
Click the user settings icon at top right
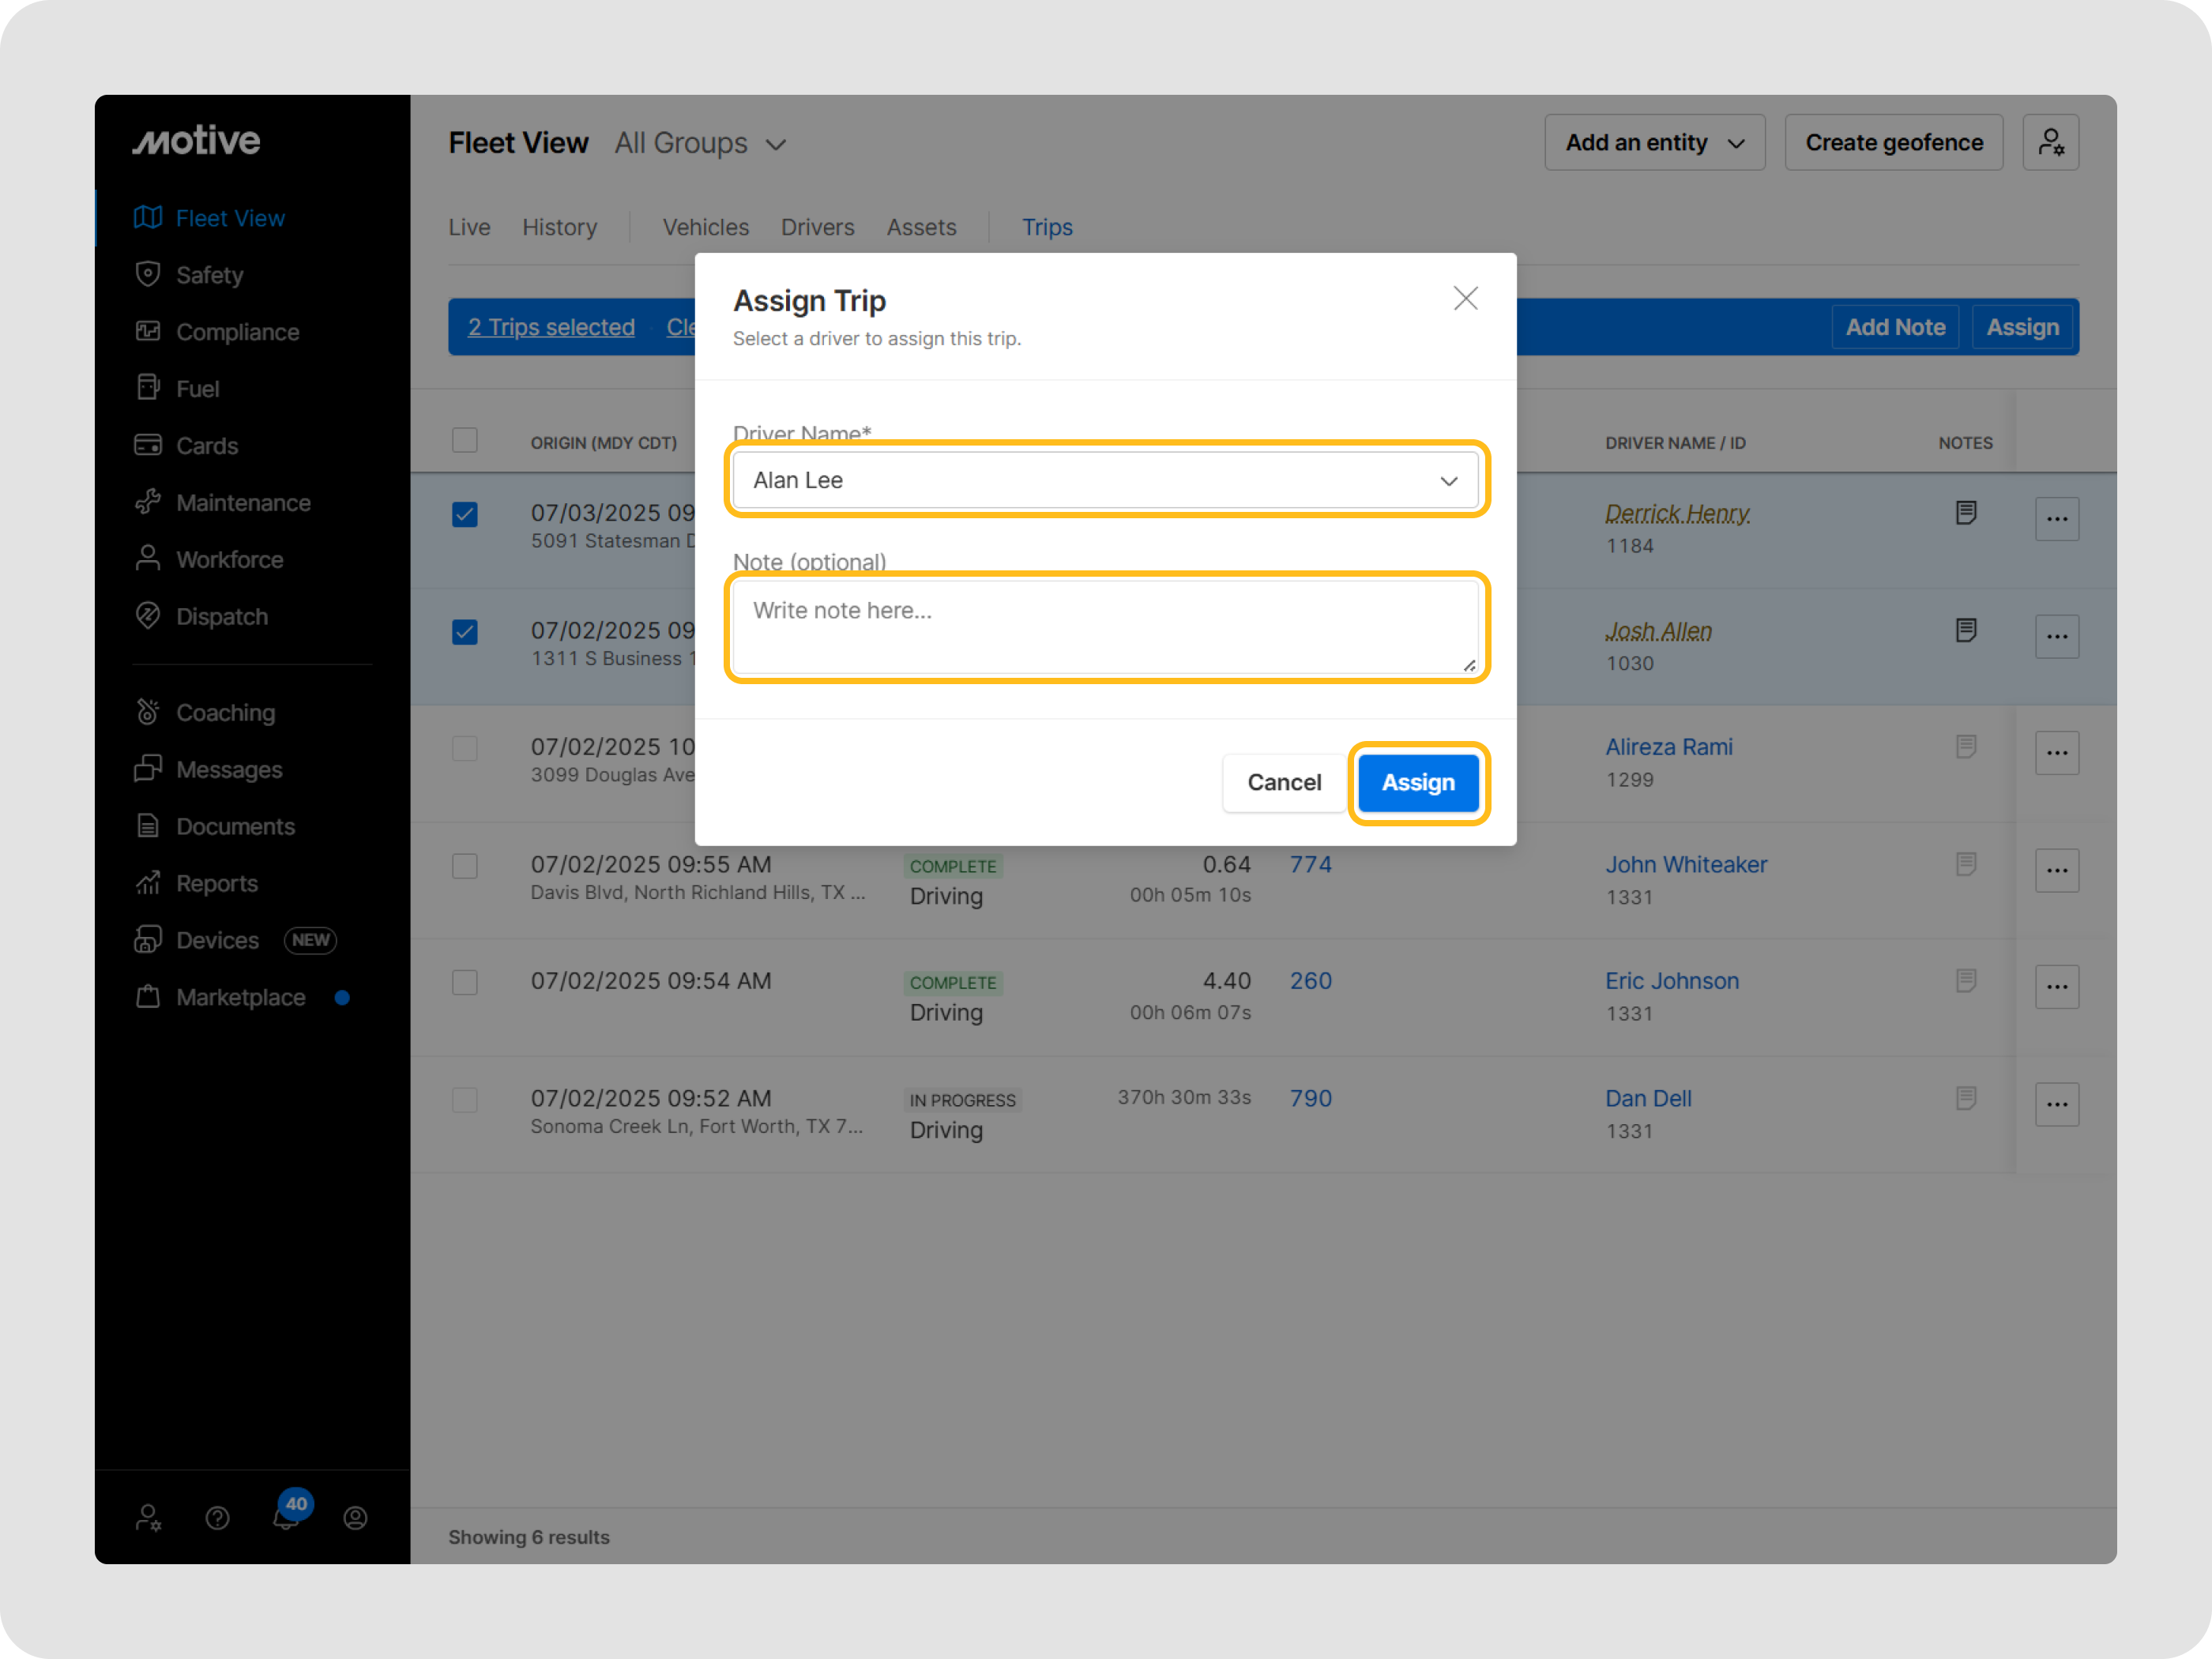click(2050, 143)
